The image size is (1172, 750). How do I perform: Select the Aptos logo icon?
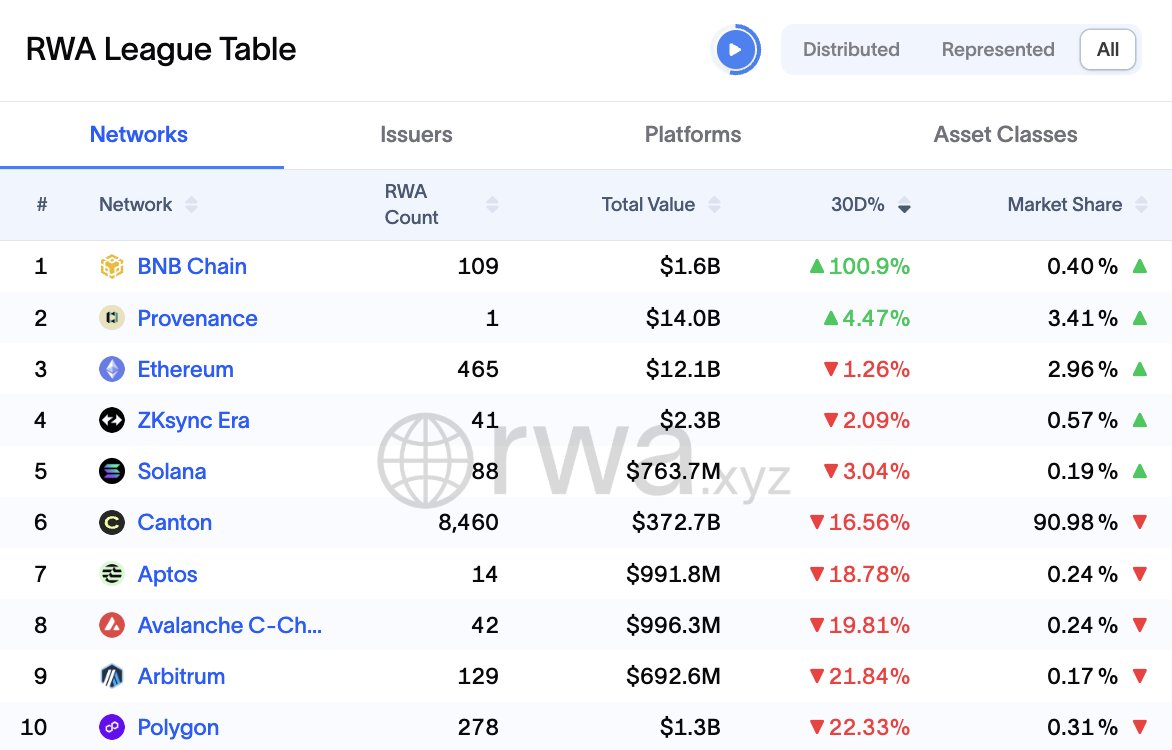(113, 574)
